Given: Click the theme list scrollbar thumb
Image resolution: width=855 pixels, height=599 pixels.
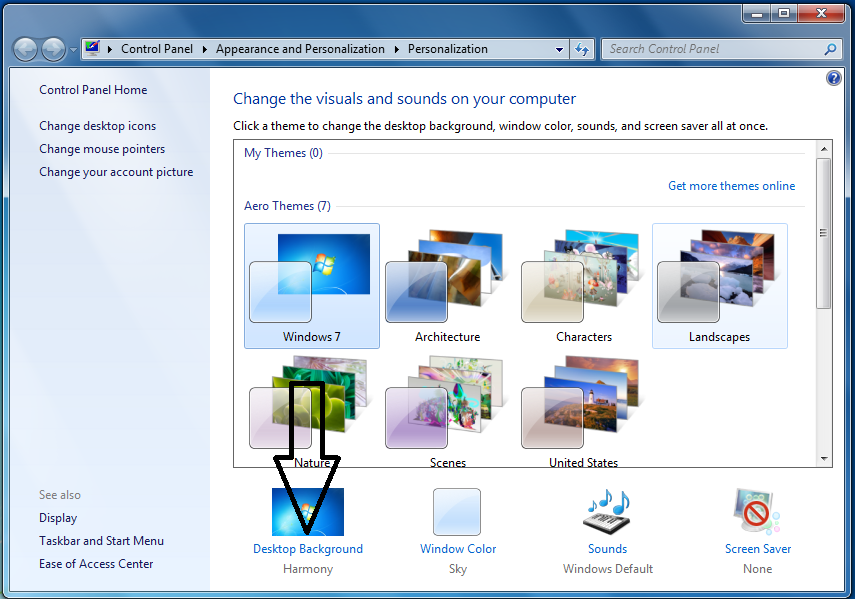Looking at the screenshot, I should tap(824, 233).
